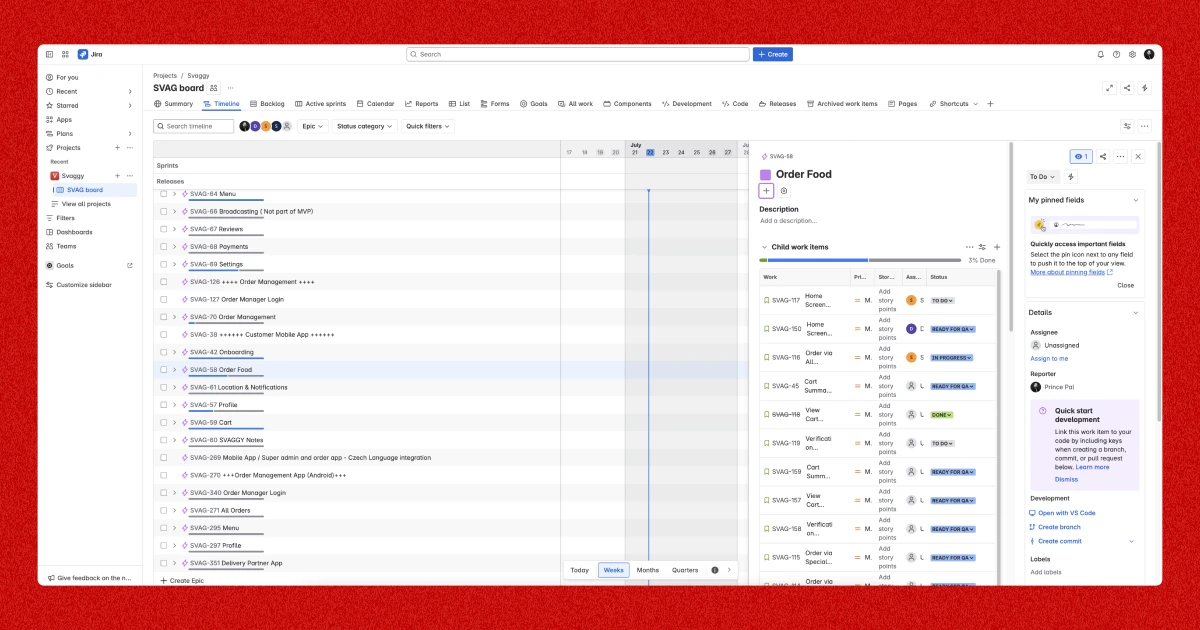Collapse the Child work items section
This screenshot has height=630, width=1200.
click(763, 246)
